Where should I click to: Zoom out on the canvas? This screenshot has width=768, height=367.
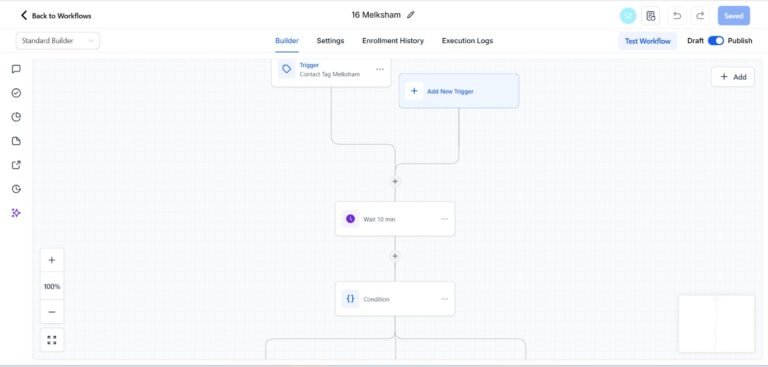pyautogui.click(x=52, y=312)
